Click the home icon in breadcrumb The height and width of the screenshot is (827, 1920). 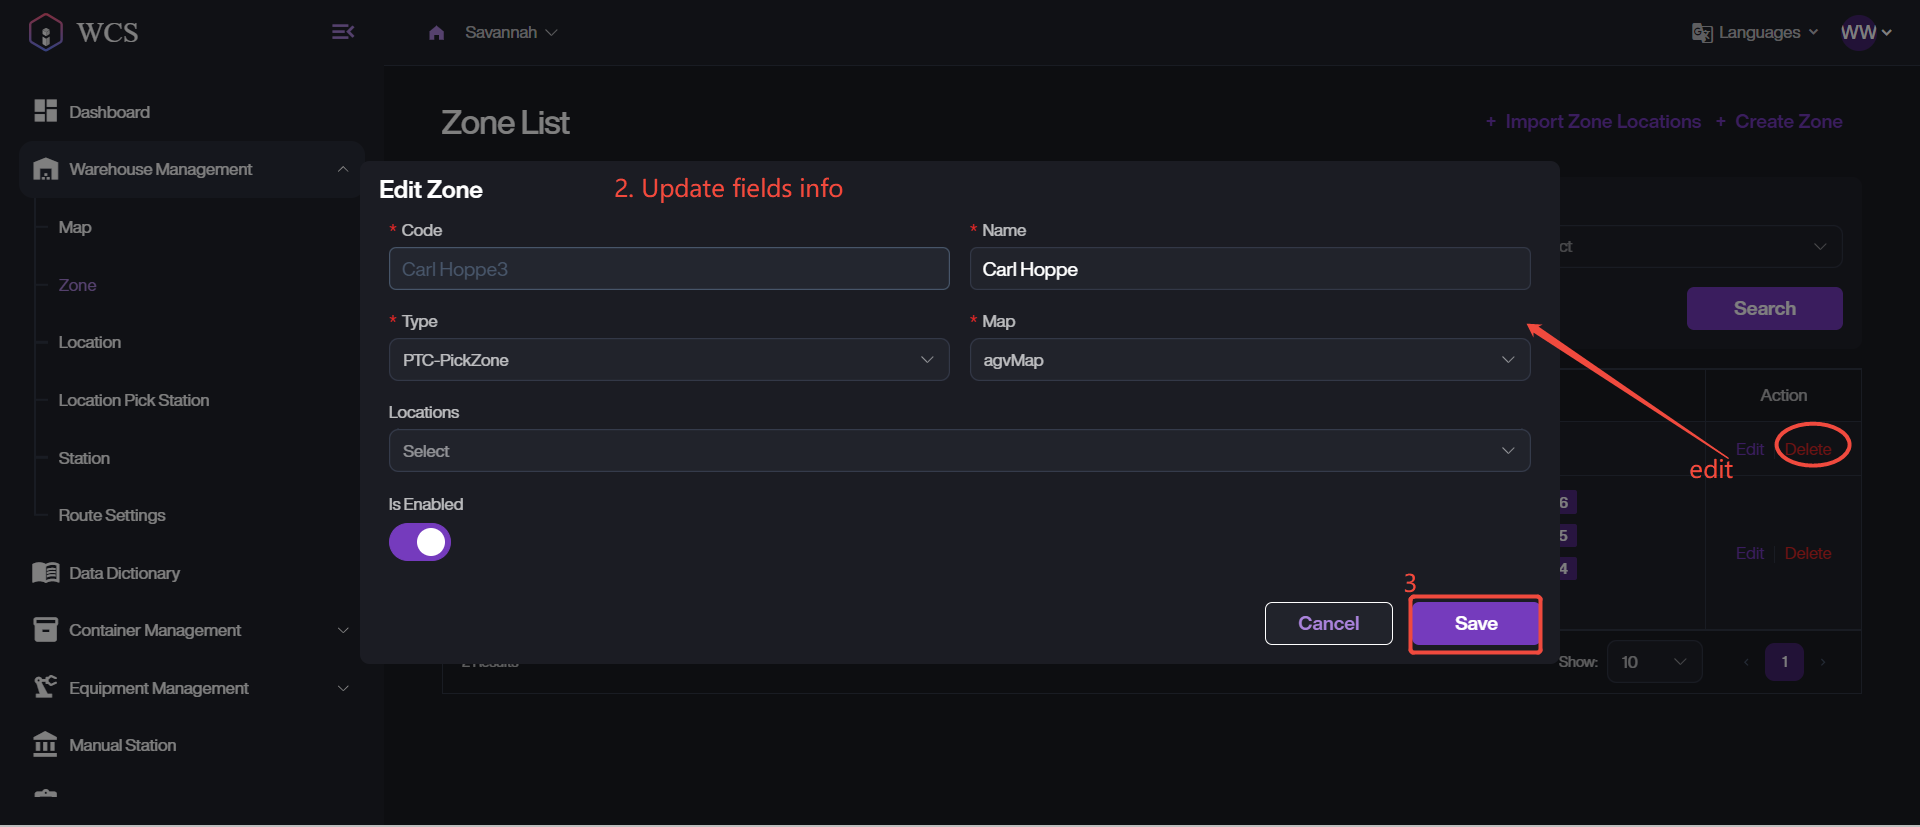click(x=436, y=33)
